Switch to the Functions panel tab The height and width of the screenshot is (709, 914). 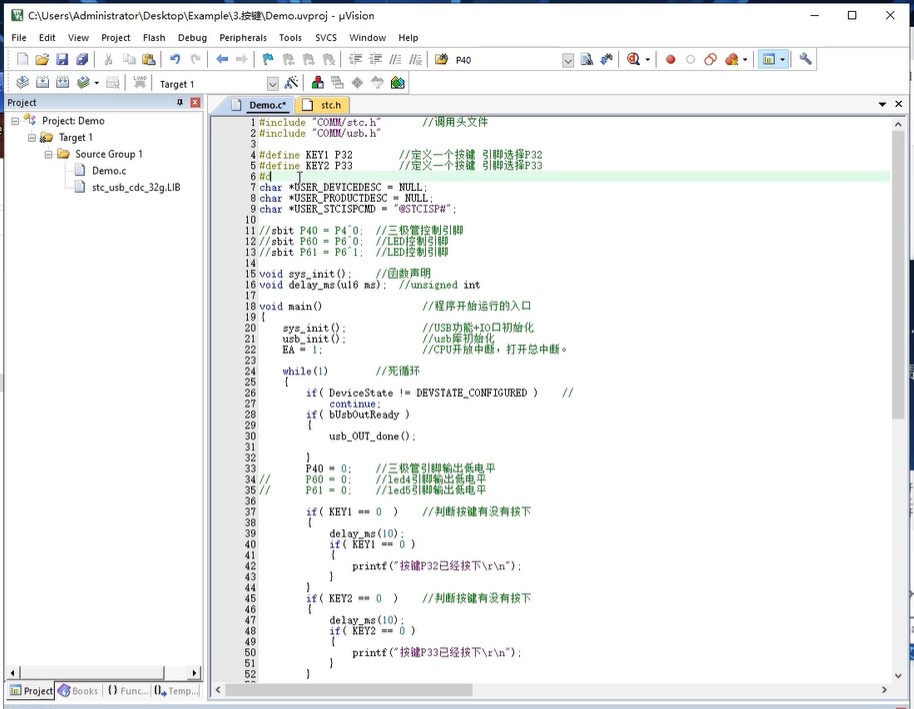coord(128,691)
